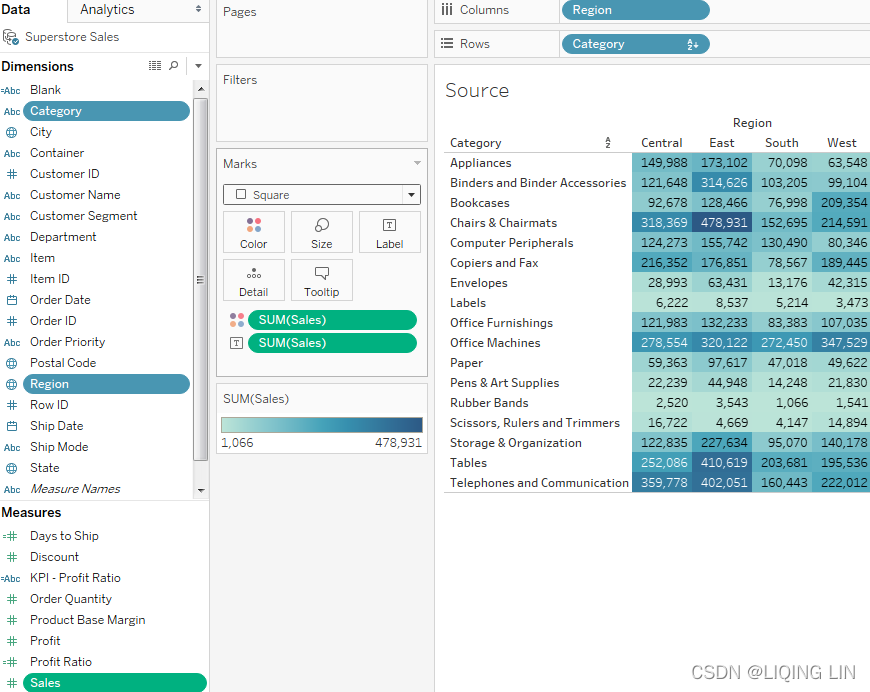Image resolution: width=870 pixels, height=692 pixels.
Task: Click the calculated Abc icon next to KPI - Profit Ratio
Action: (x=11, y=578)
